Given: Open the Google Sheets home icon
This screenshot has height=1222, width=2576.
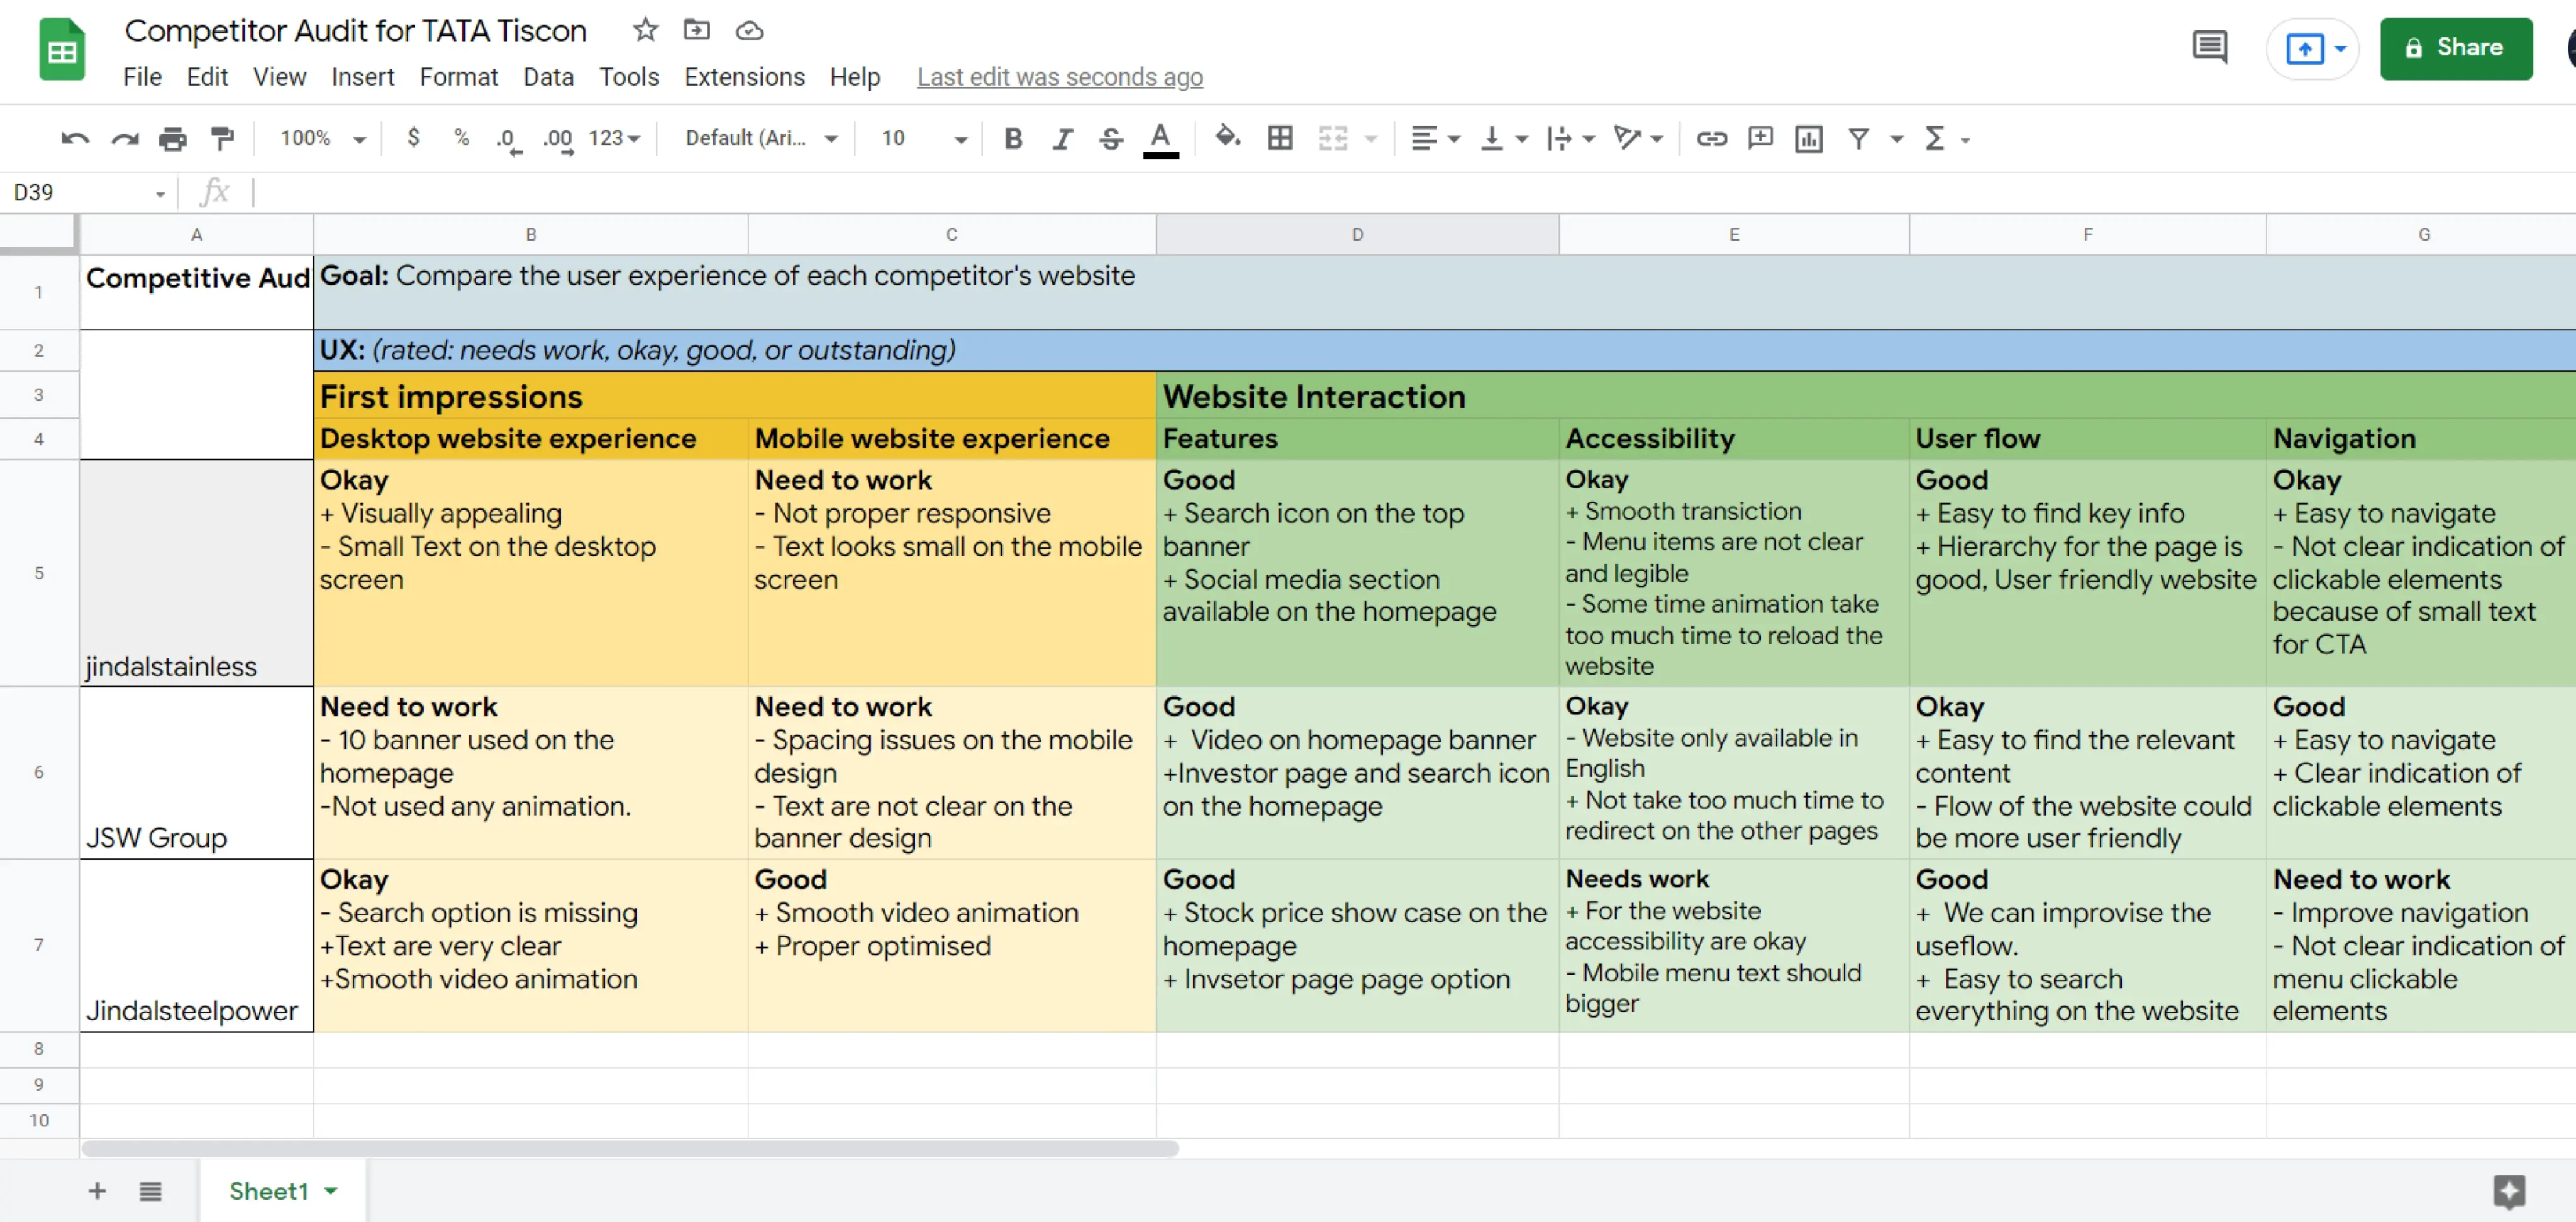Looking at the screenshot, I should [x=62, y=49].
